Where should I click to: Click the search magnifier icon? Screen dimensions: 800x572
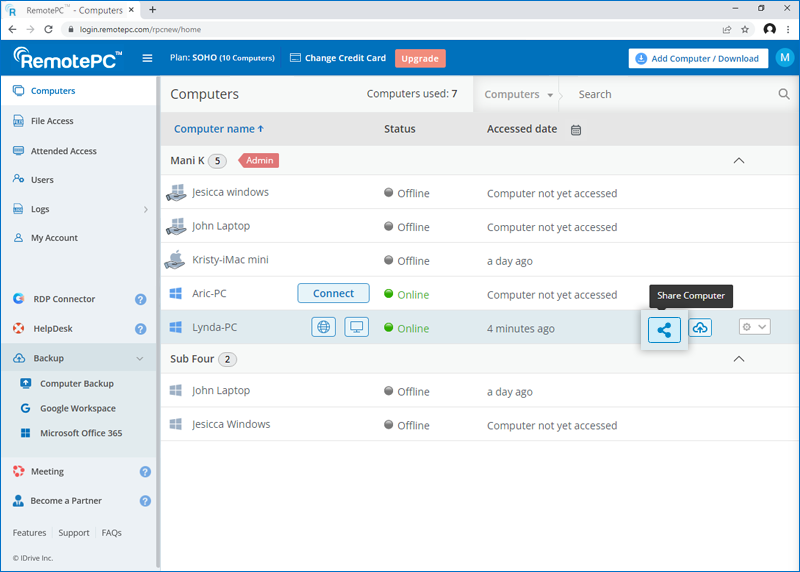coord(784,94)
